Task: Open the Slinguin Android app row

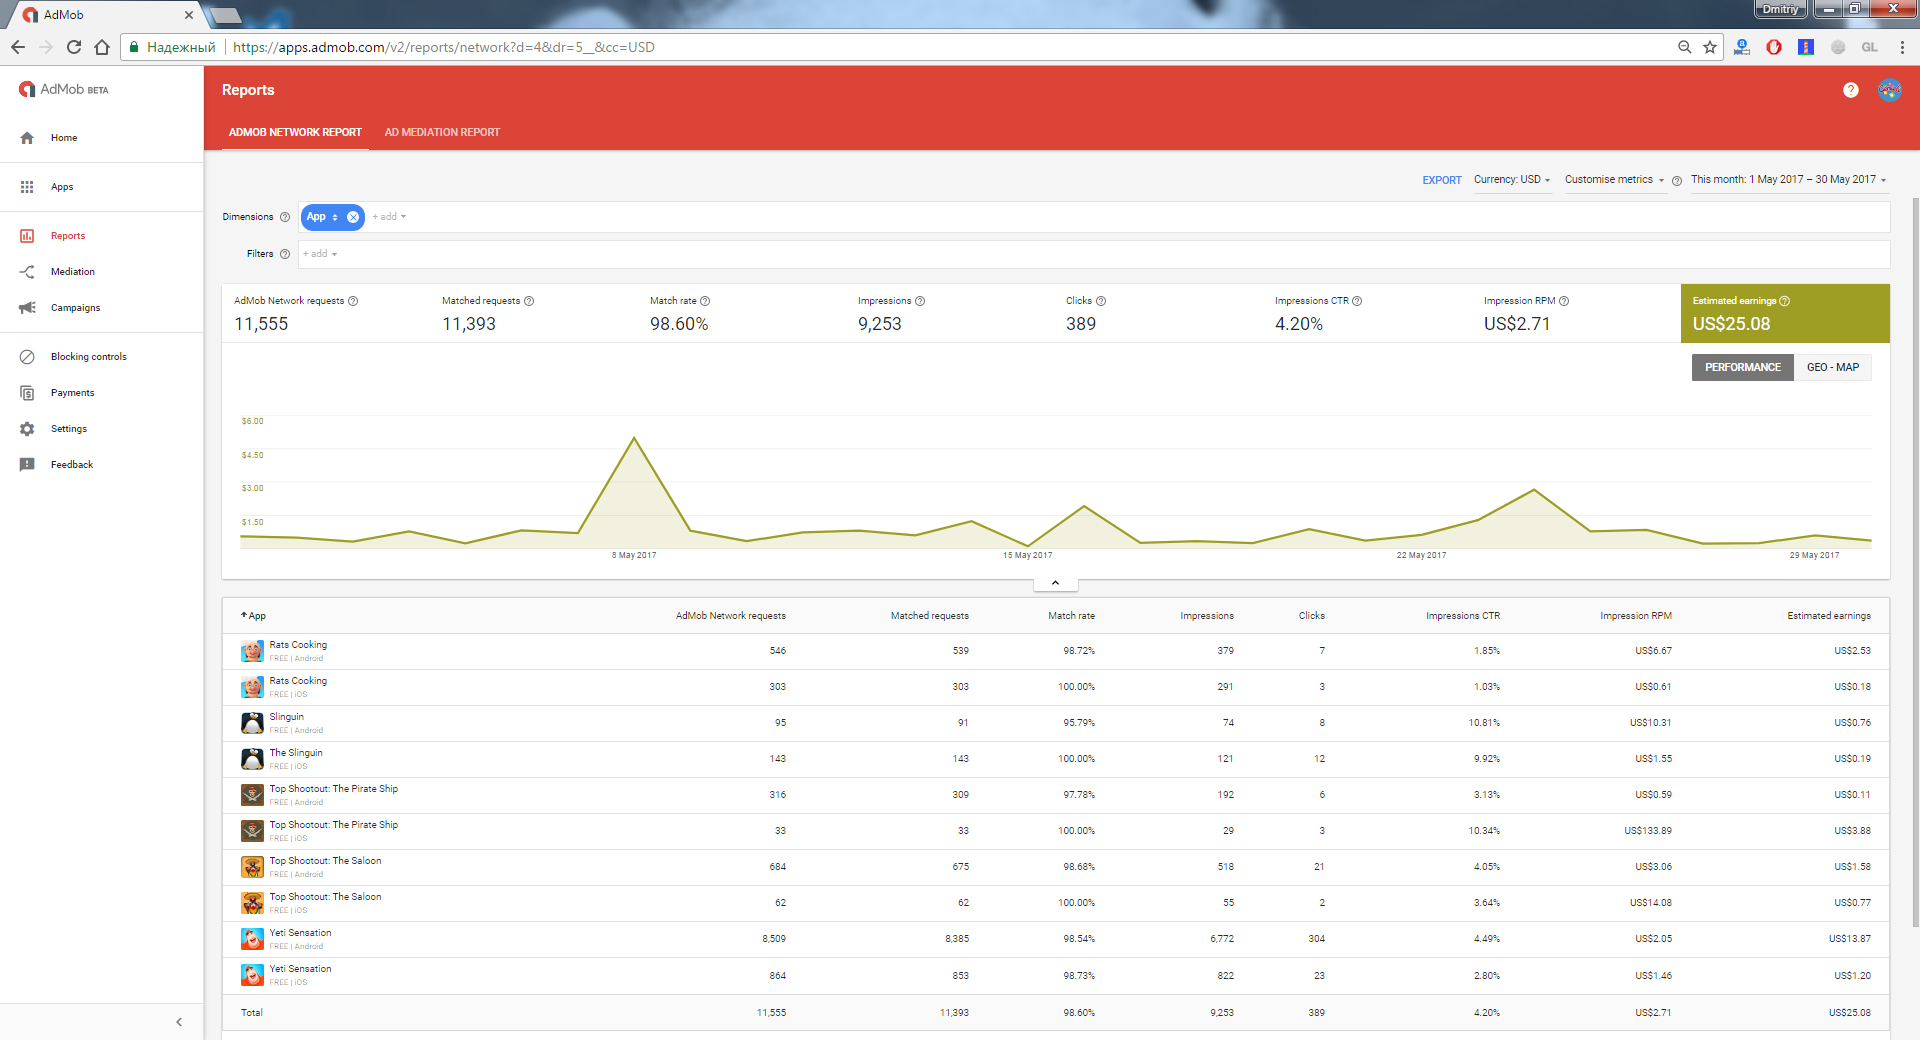Action: point(1056,723)
